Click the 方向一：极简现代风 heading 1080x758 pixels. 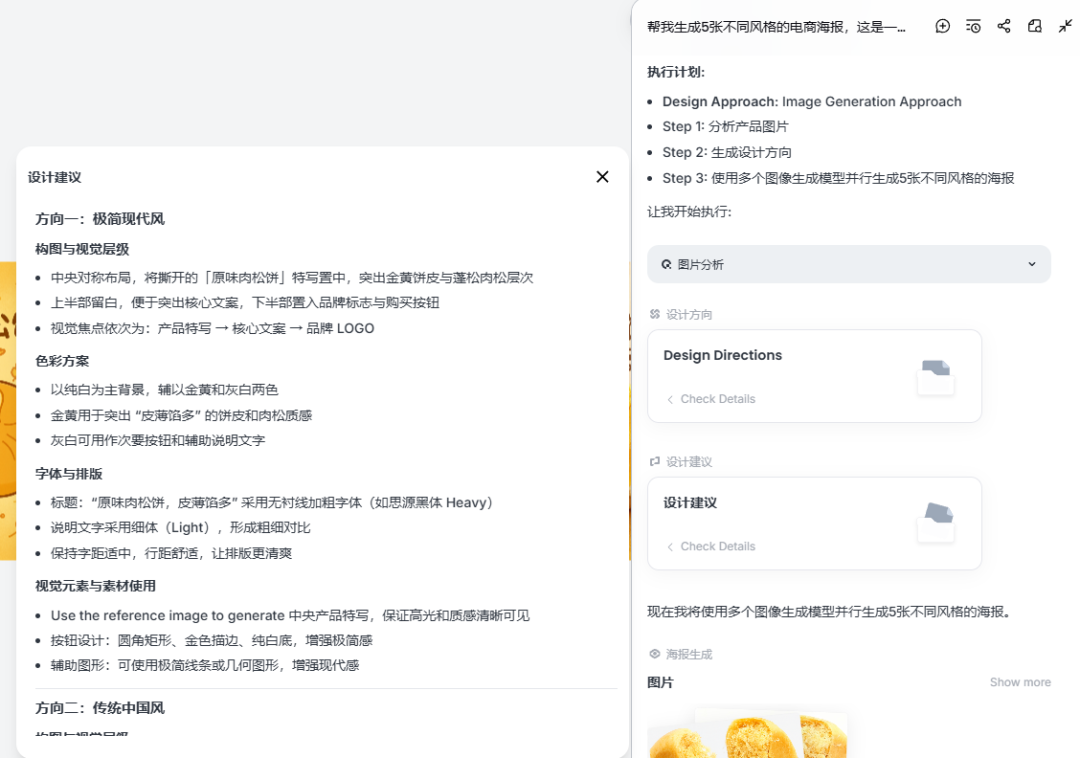pyautogui.click(x=100, y=219)
